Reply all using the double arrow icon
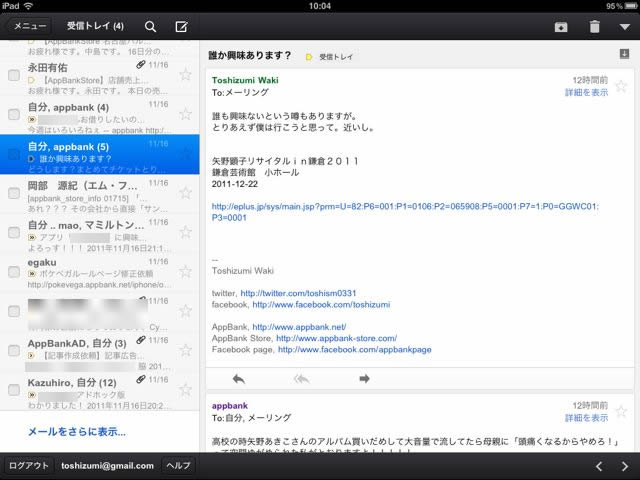 coord(301,379)
